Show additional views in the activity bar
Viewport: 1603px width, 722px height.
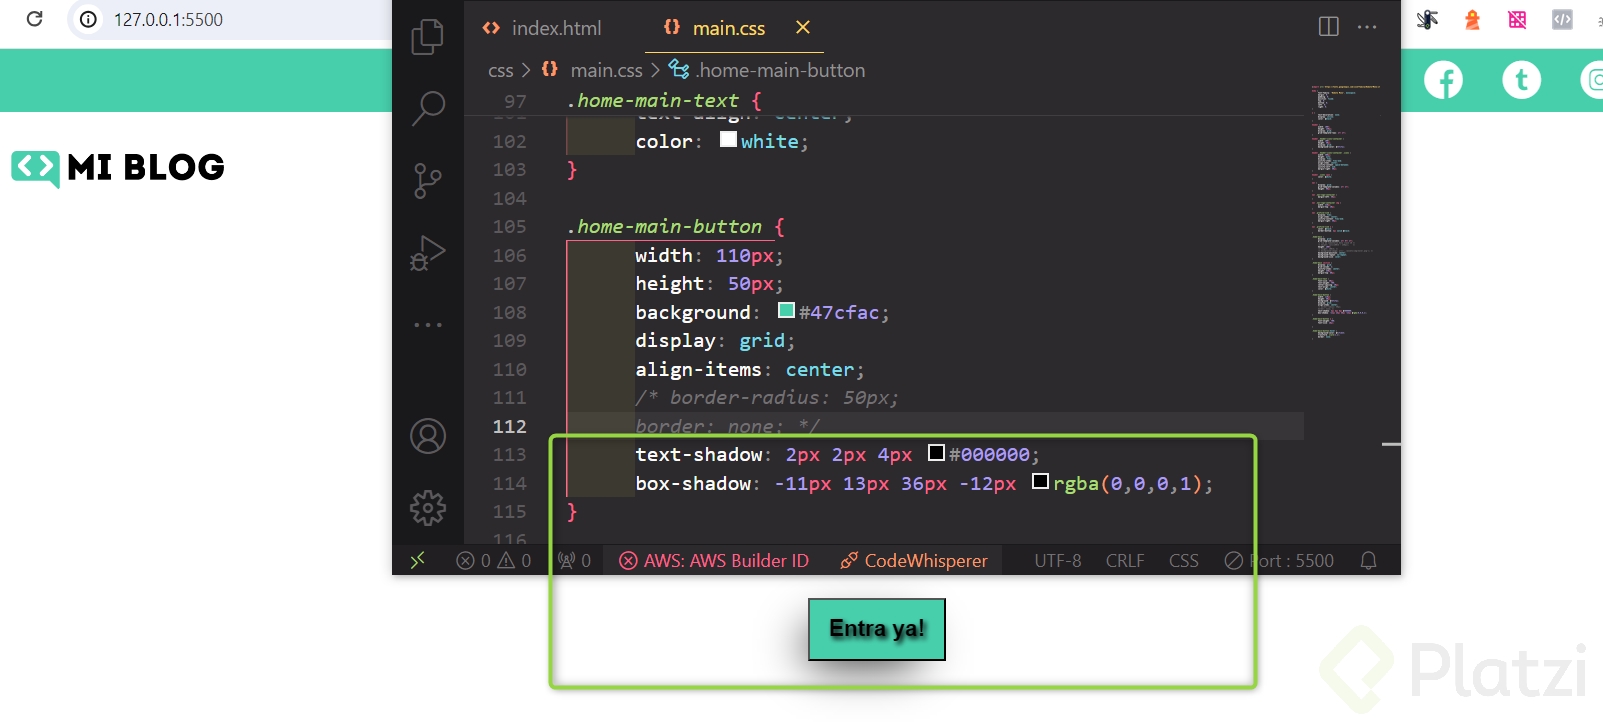click(x=428, y=325)
